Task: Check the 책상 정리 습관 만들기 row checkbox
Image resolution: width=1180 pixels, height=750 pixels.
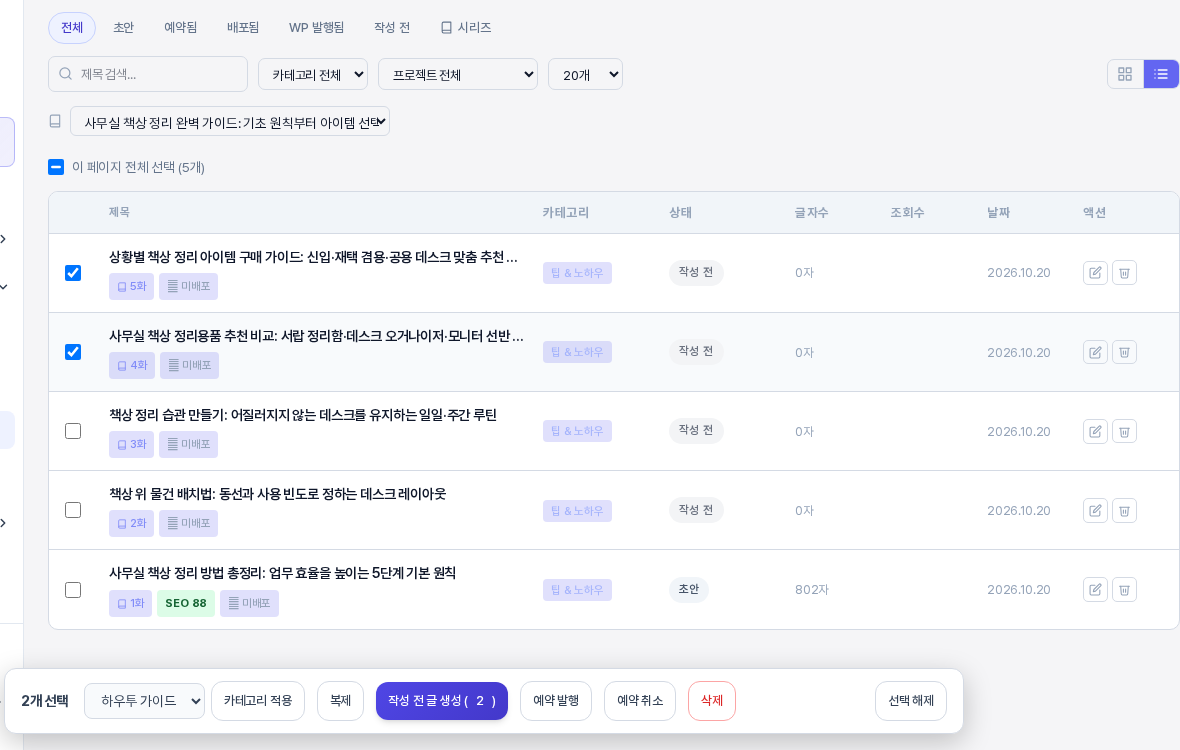Action: [x=73, y=431]
